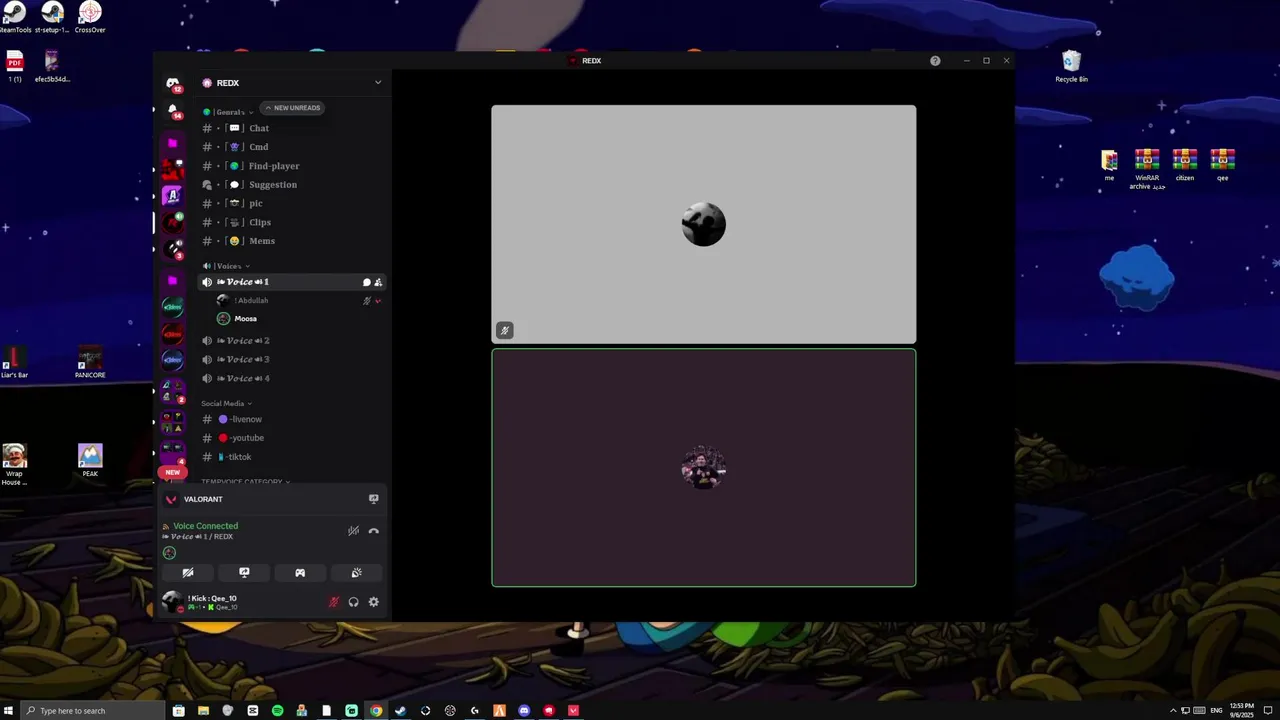Select user Moosa in Voice 1
The width and height of the screenshot is (1280, 720).
[298, 319]
